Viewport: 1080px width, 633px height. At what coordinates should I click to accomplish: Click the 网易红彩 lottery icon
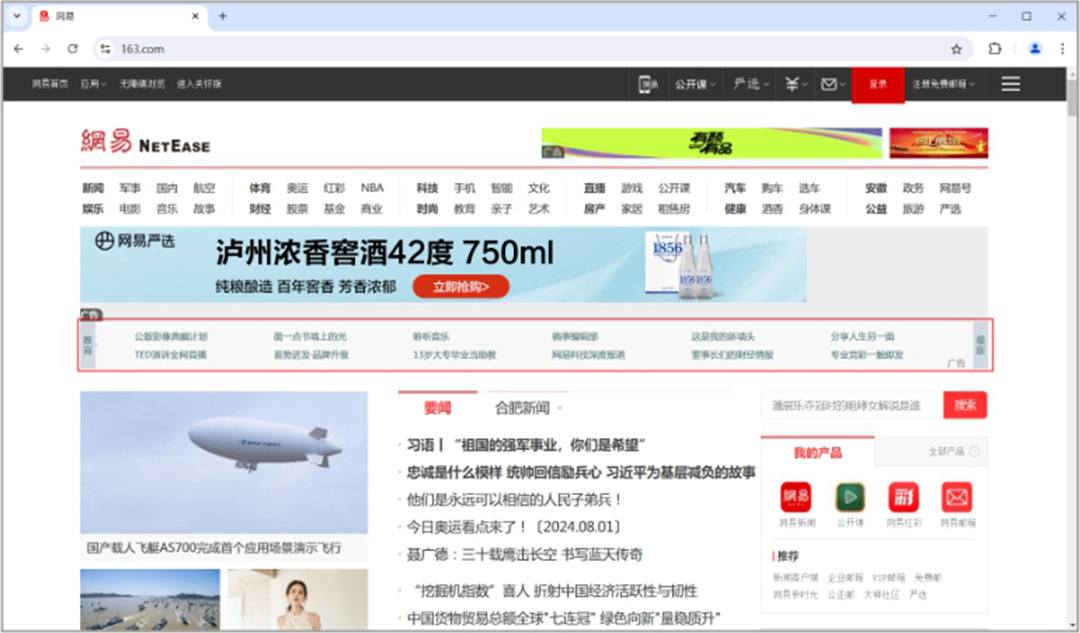coord(903,497)
